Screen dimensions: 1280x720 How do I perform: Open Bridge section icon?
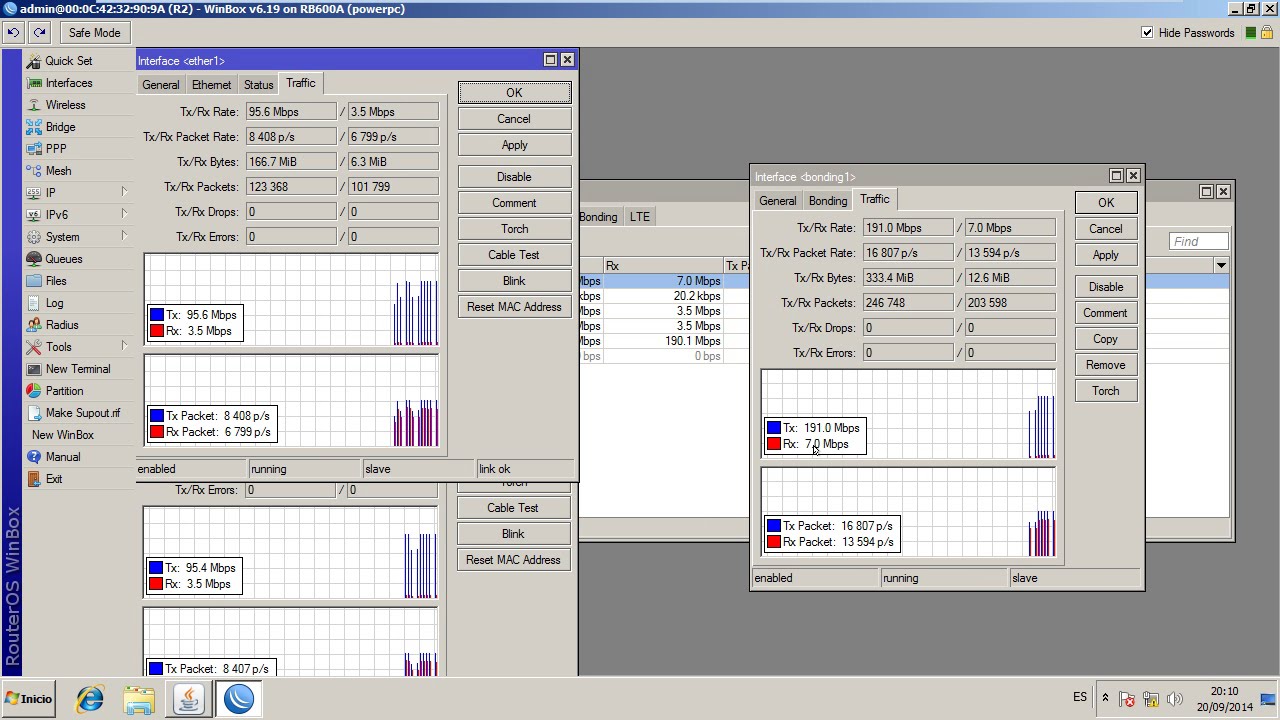click(x=34, y=127)
